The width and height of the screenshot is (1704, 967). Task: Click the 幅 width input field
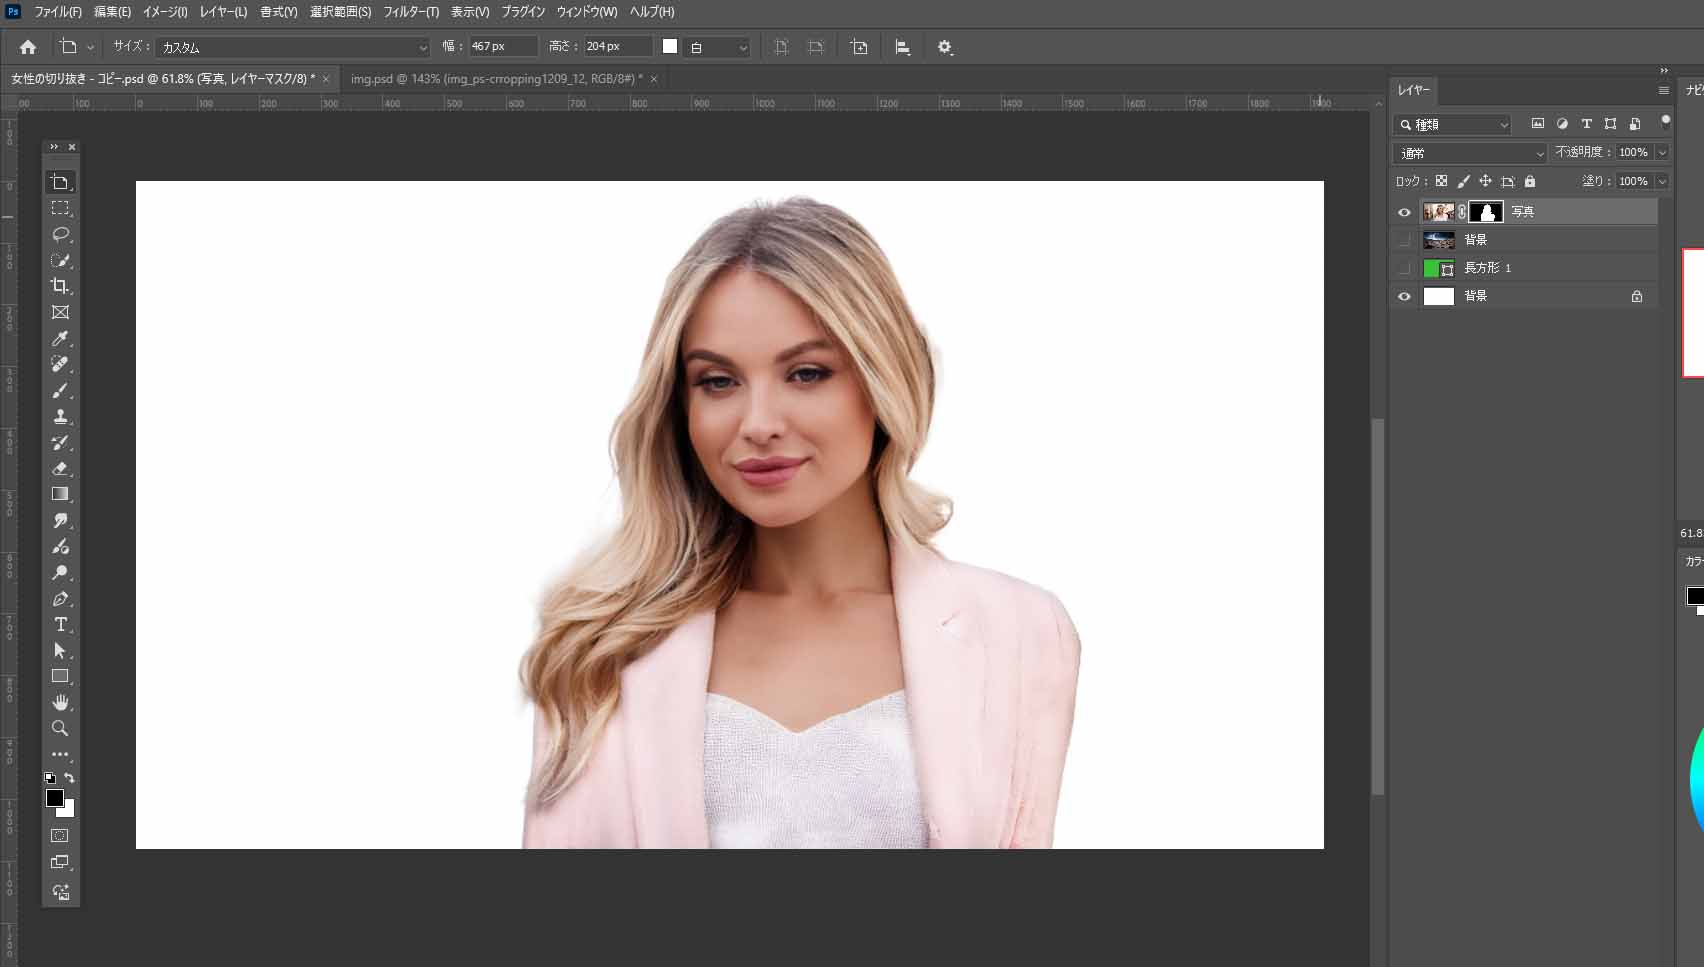click(x=502, y=47)
